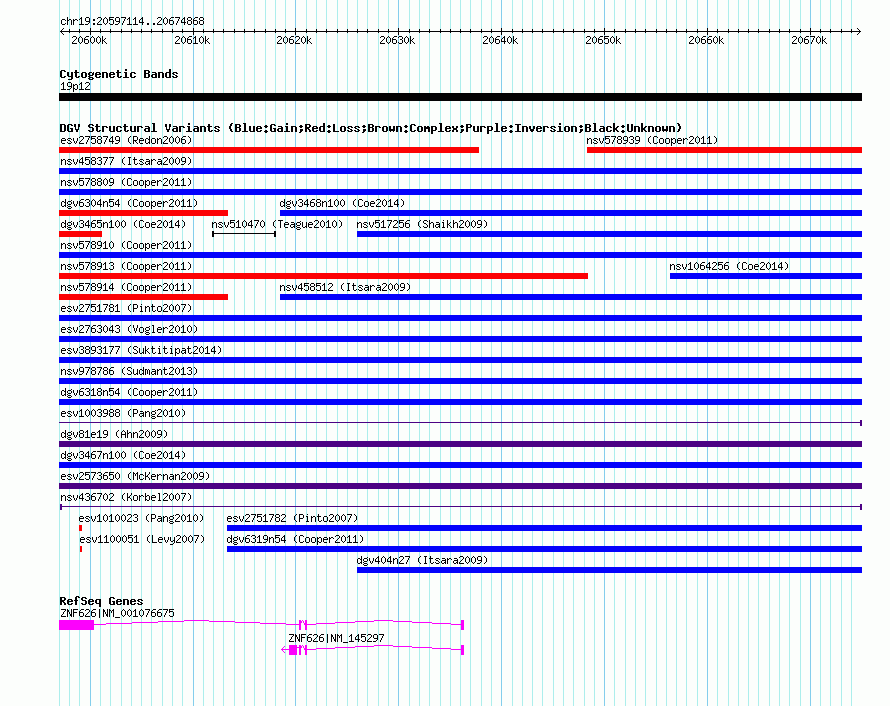Open variant nsv458377 (Itsara2009)
Screen dimensions: 890x706
(x=126, y=161)
